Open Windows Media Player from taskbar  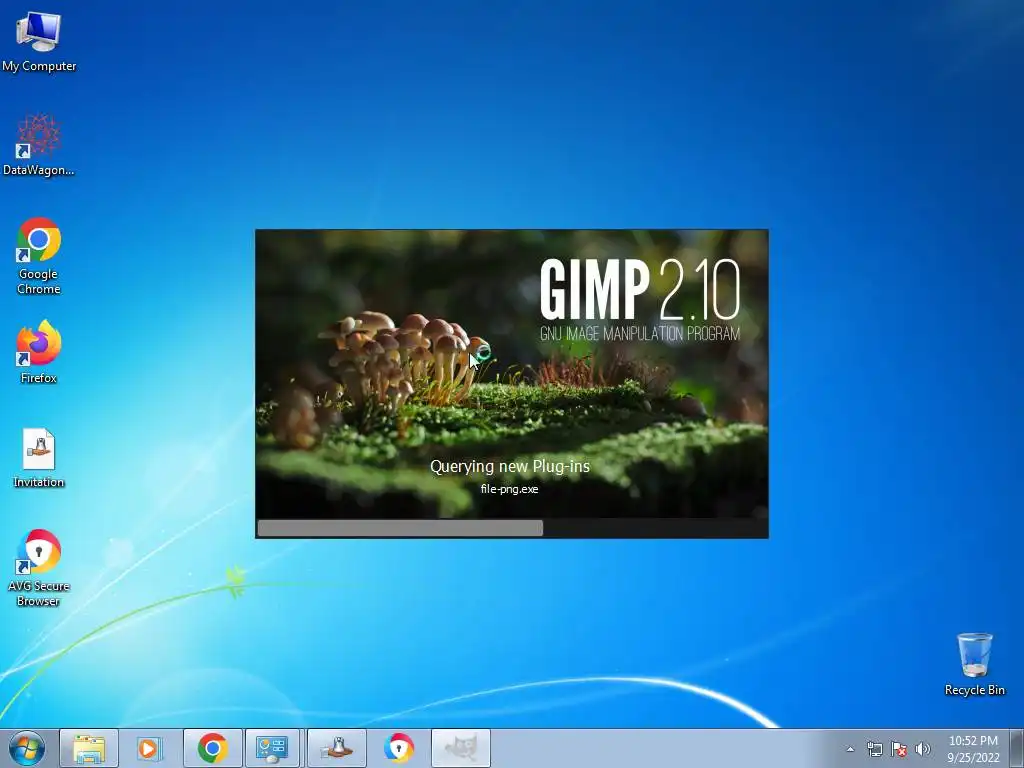pyautogui.click(x=150, y=748)
